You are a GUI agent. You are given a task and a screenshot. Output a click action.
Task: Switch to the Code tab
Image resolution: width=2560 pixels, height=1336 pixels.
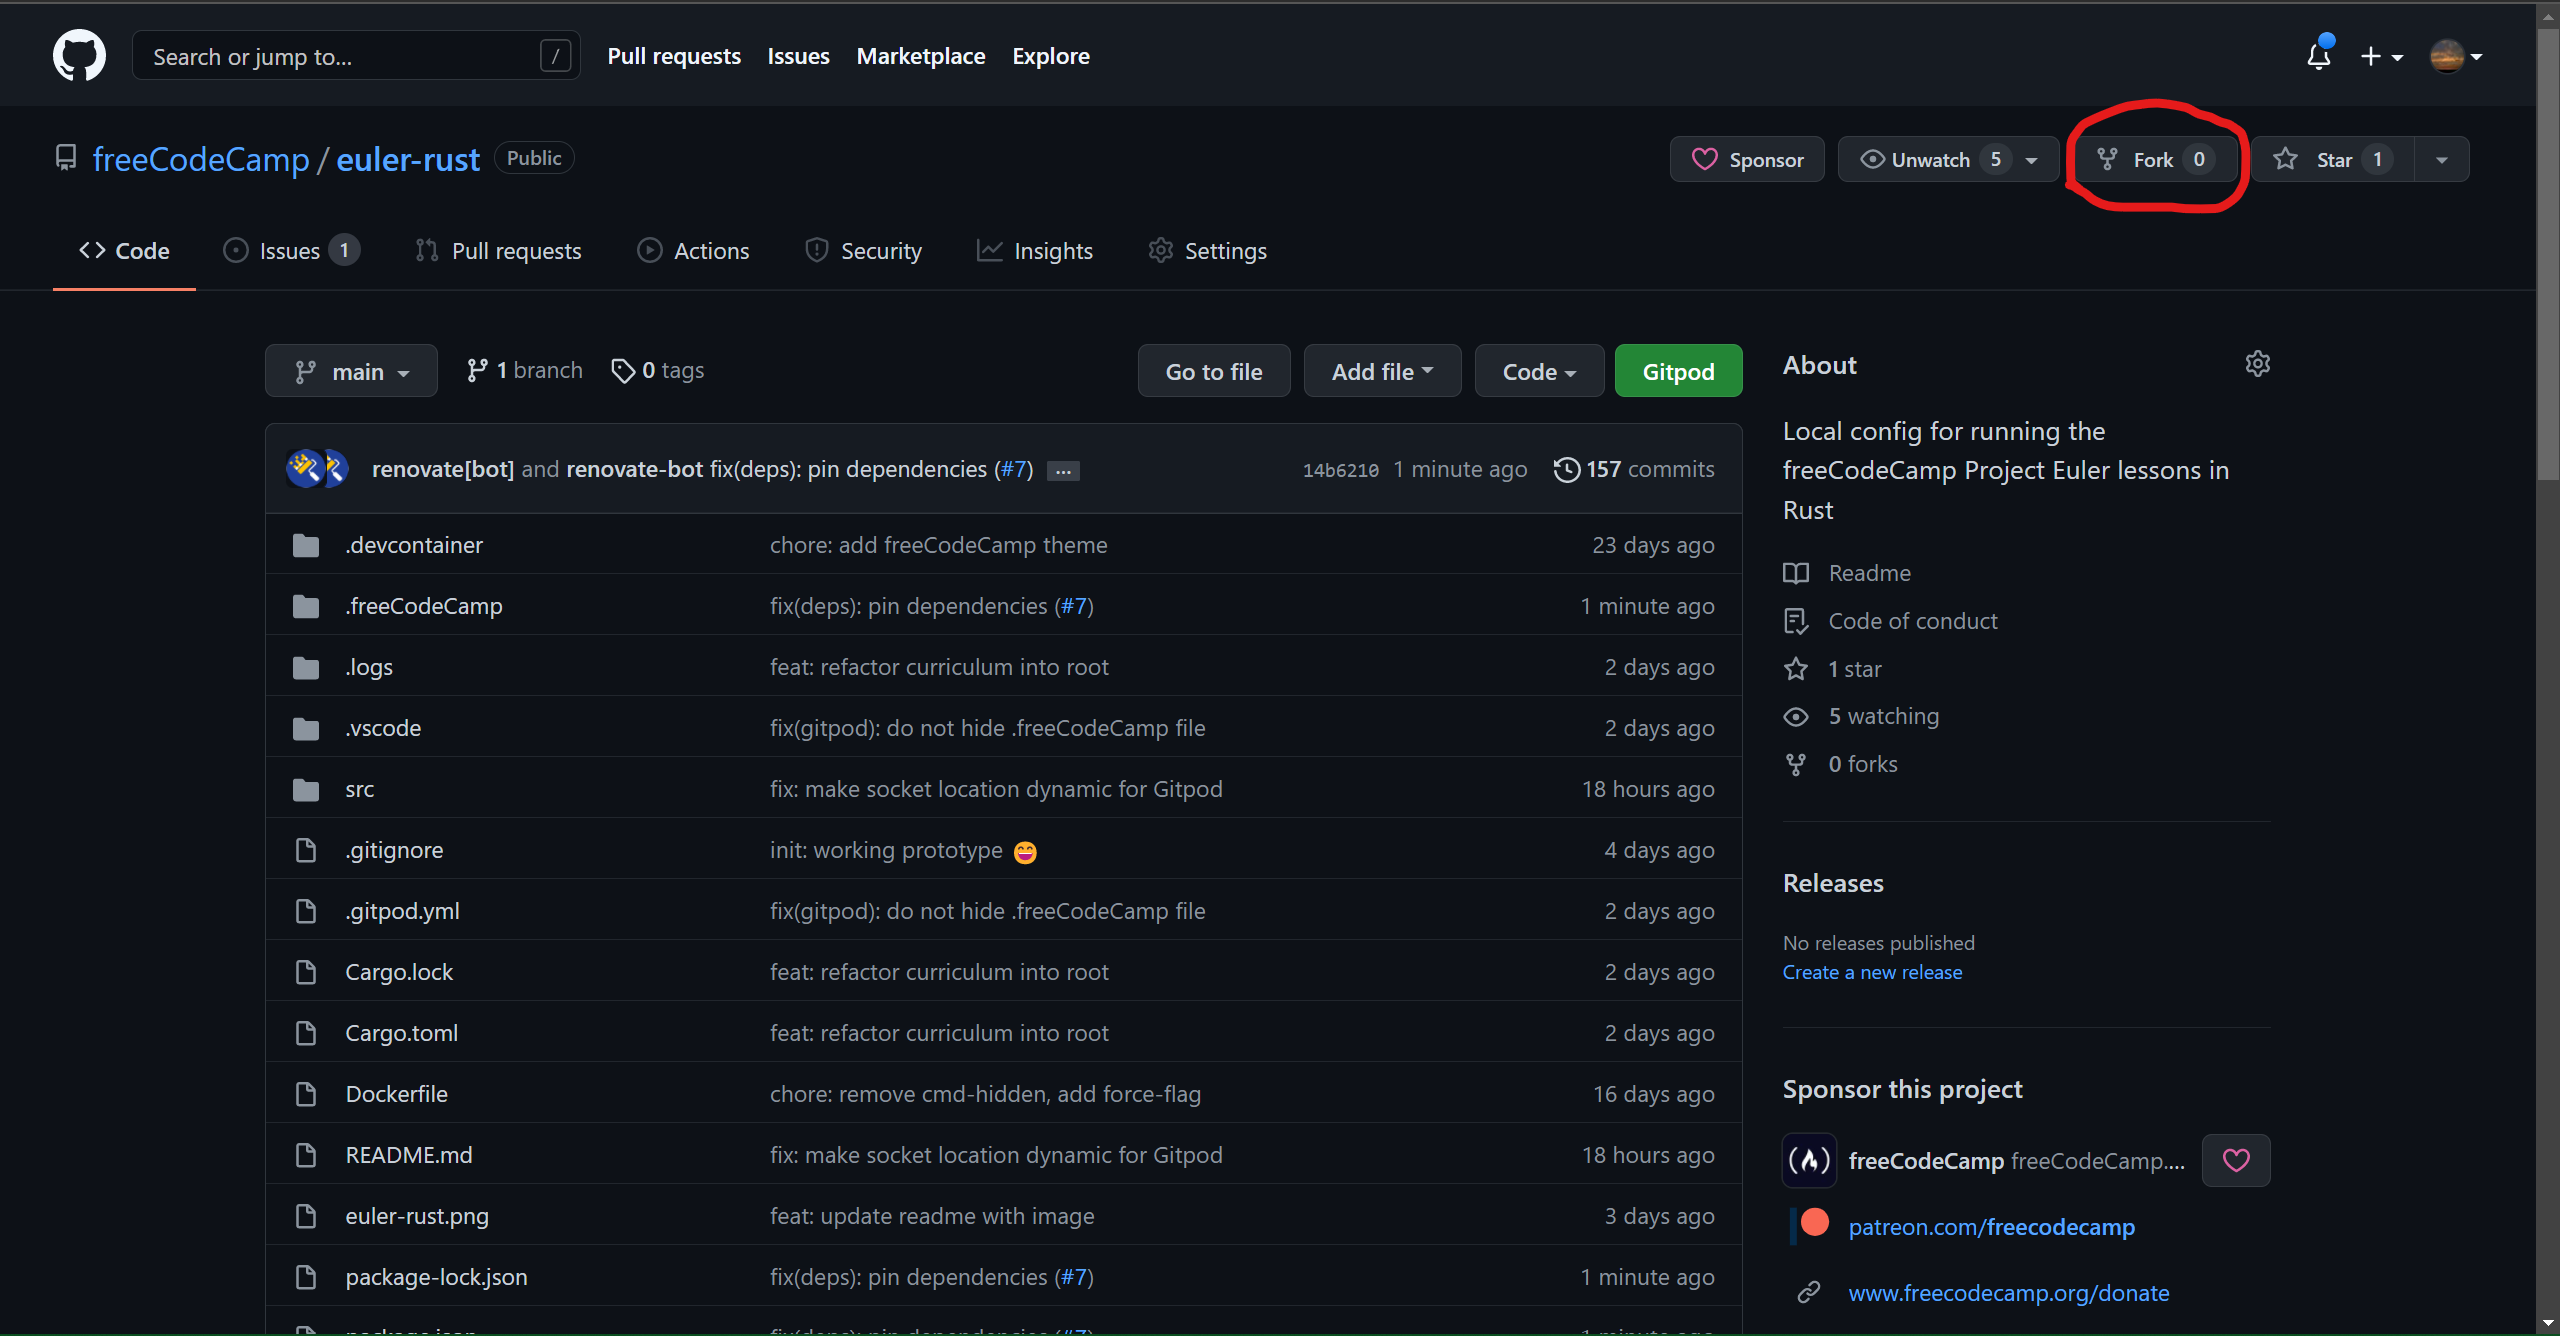pyautogui.click(x=124, y=251)
